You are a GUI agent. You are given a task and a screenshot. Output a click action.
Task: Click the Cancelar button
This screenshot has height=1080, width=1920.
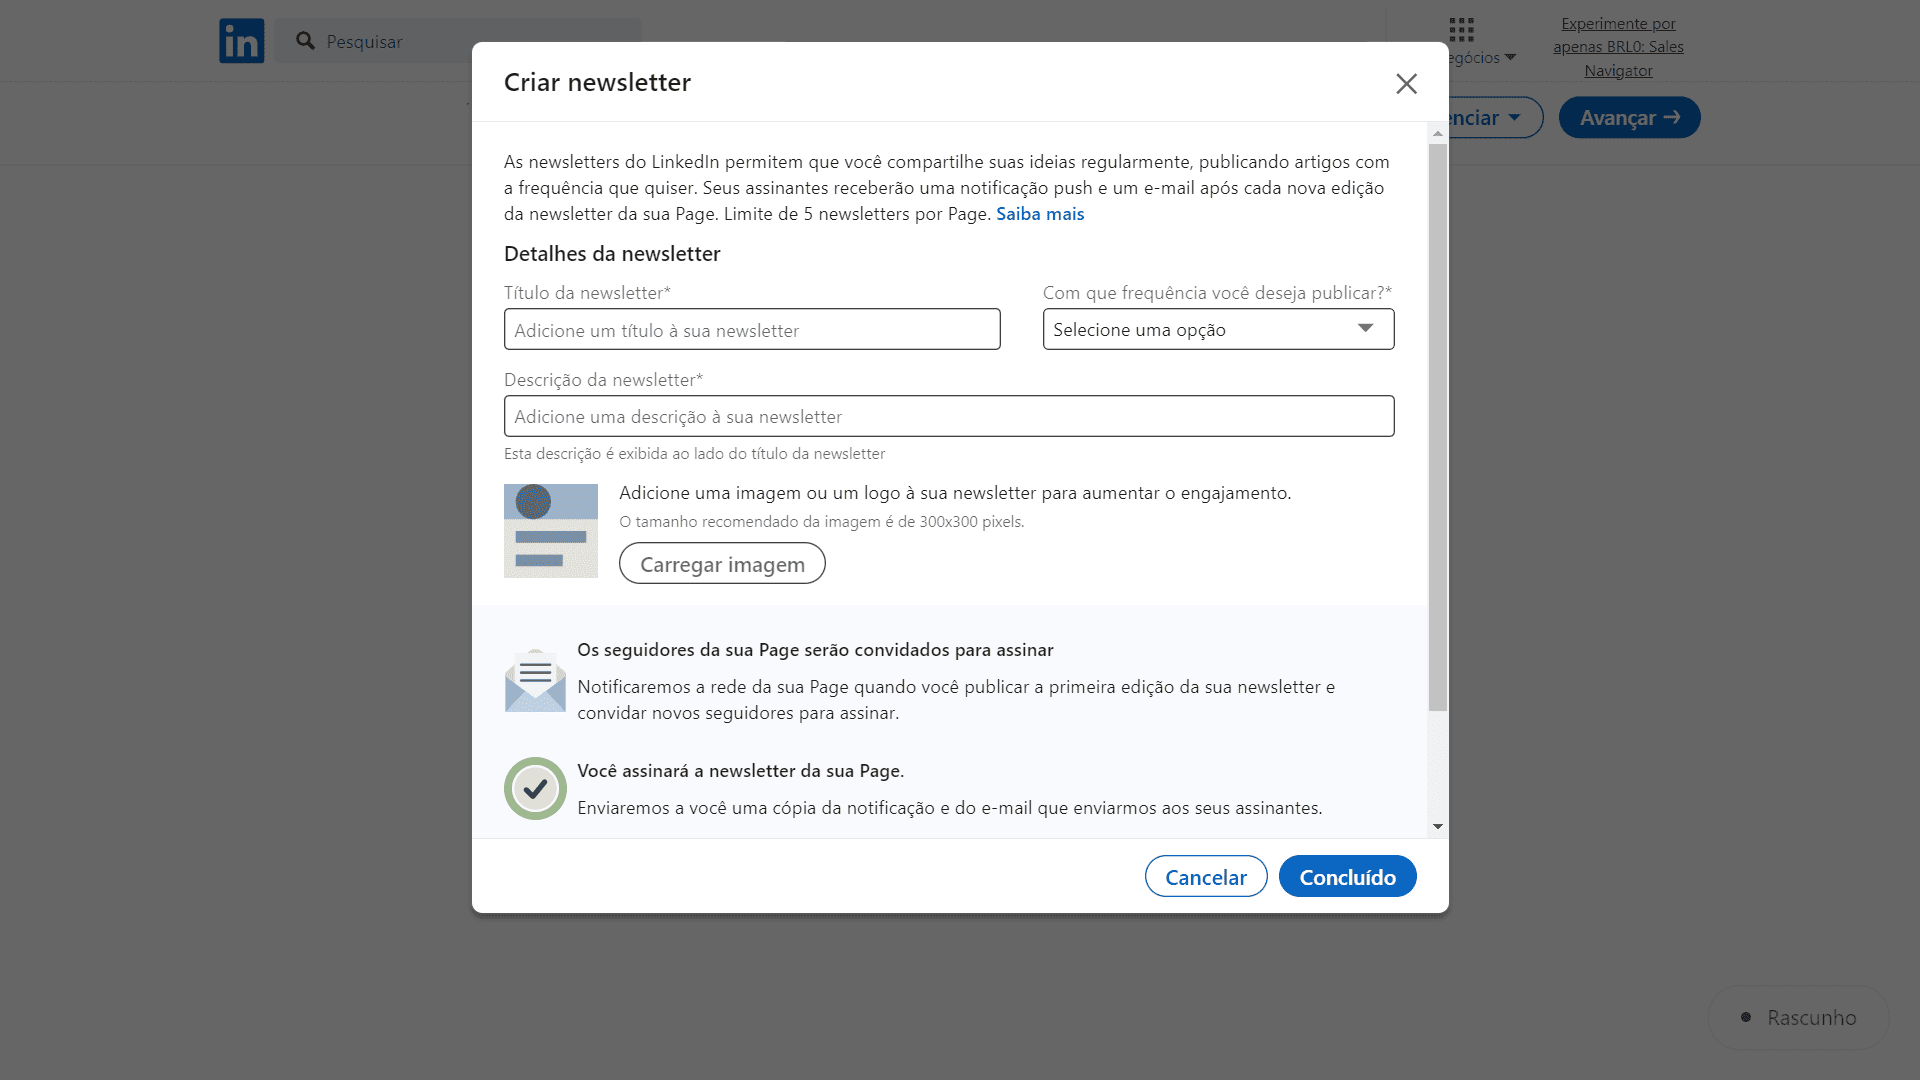point(1205,877)
